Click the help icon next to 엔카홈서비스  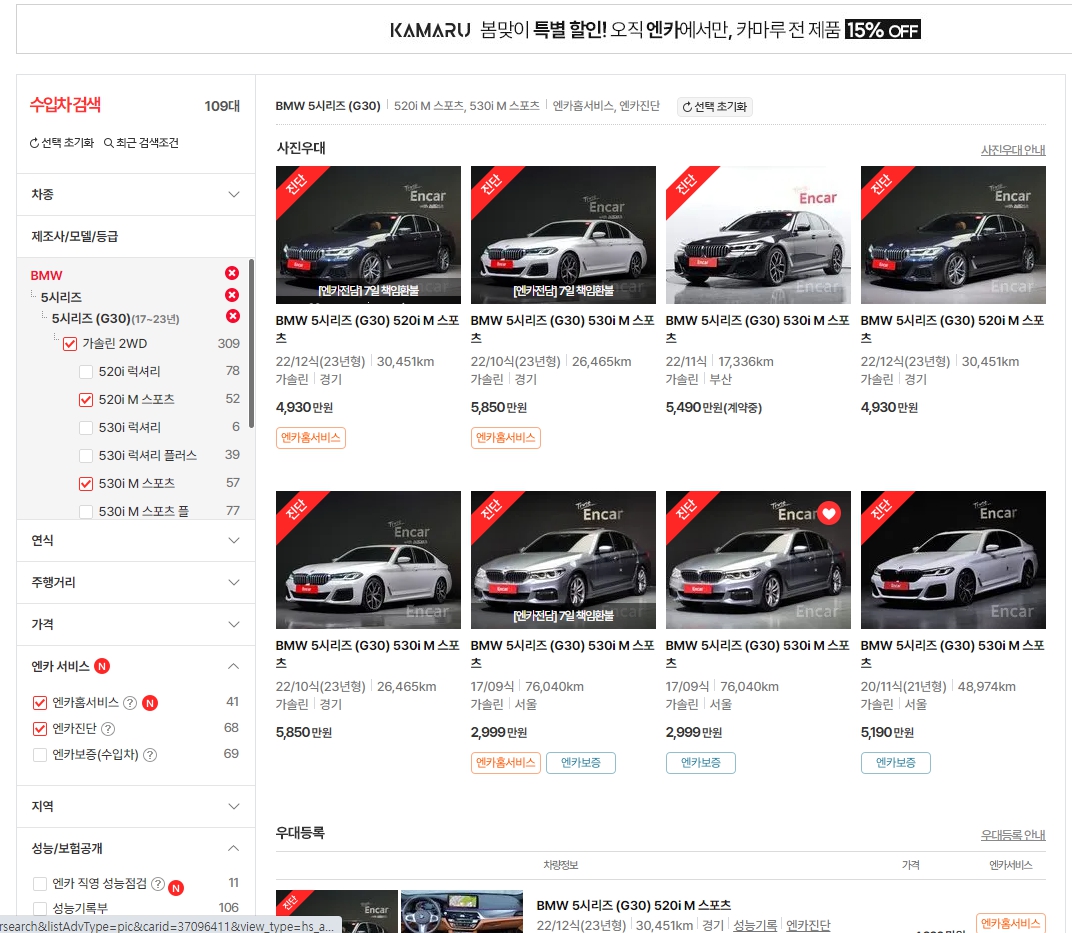coord(130,703)
